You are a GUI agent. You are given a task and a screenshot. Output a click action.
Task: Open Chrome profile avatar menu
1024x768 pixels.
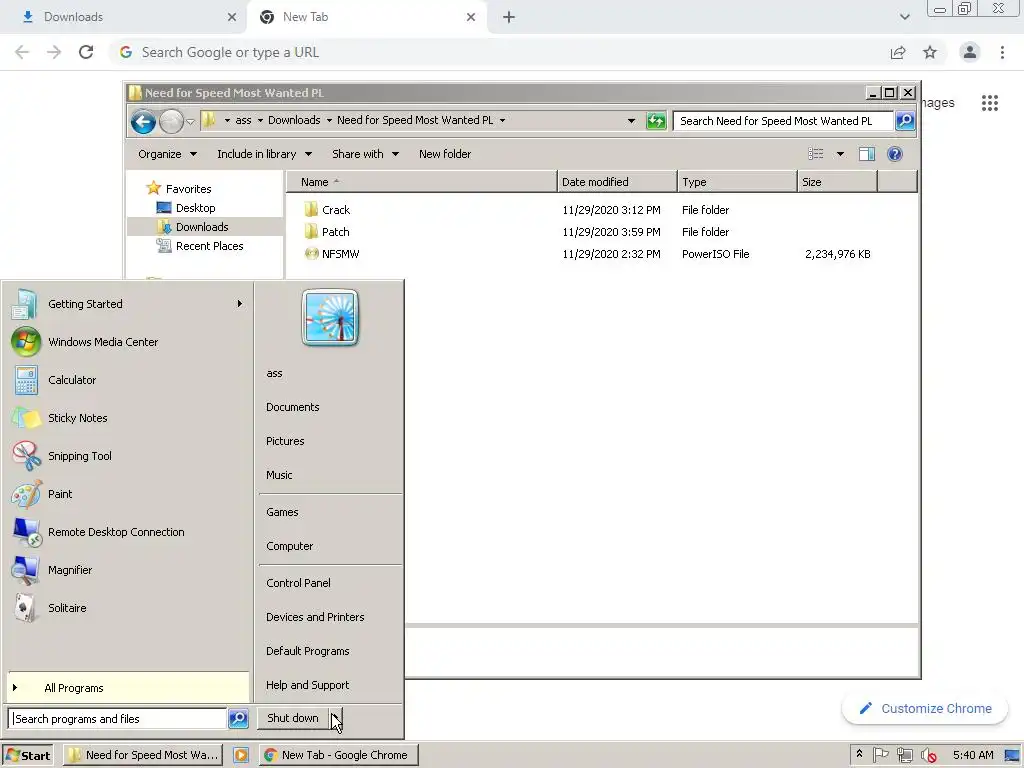pos(970,52)
